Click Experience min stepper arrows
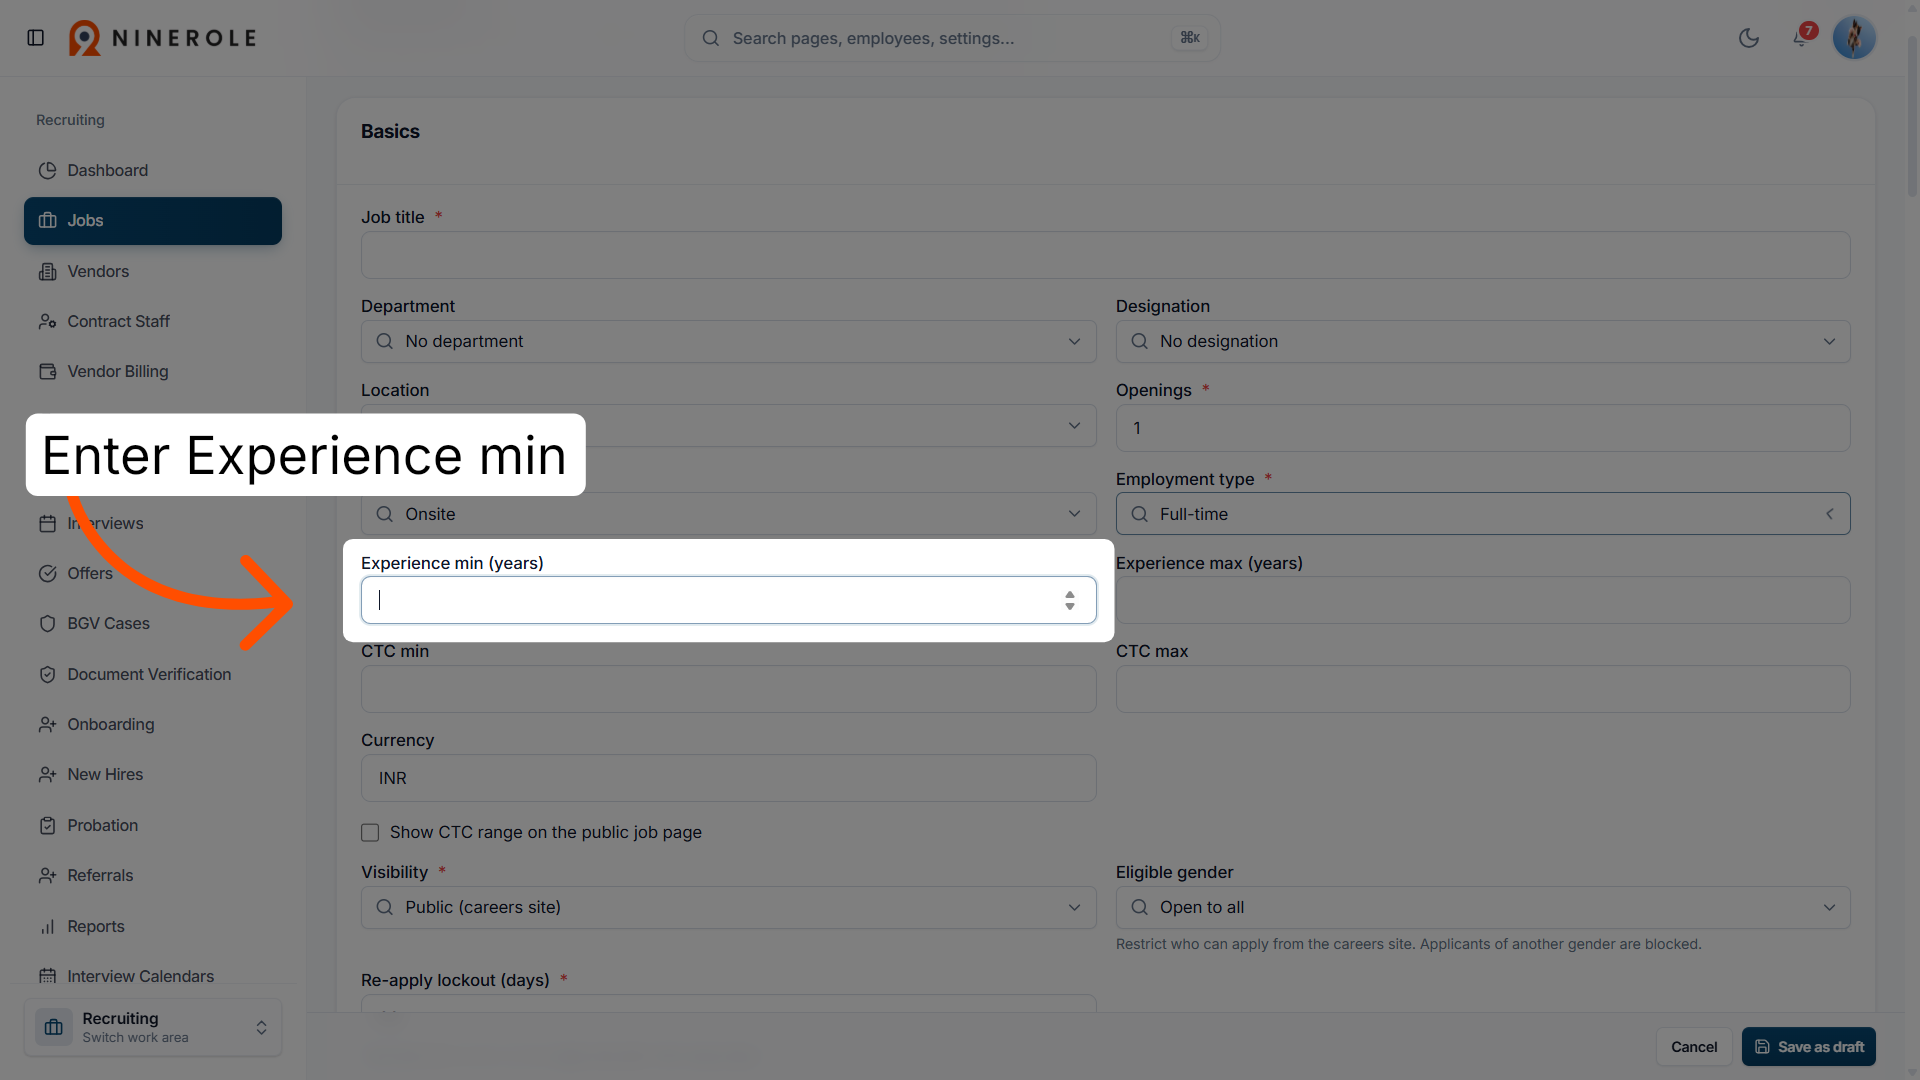Image resolution: width=1920 pixels, height=1080 pixels. tap(1070, 600)
